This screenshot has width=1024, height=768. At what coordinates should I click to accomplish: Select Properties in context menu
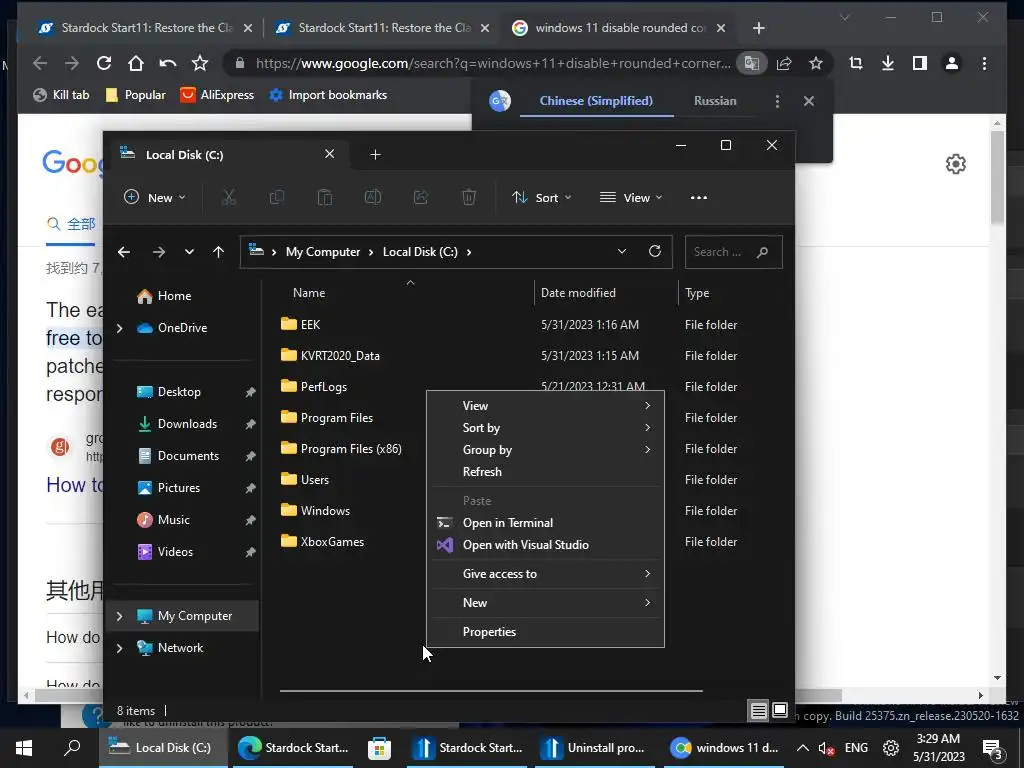tap(545, 632)
